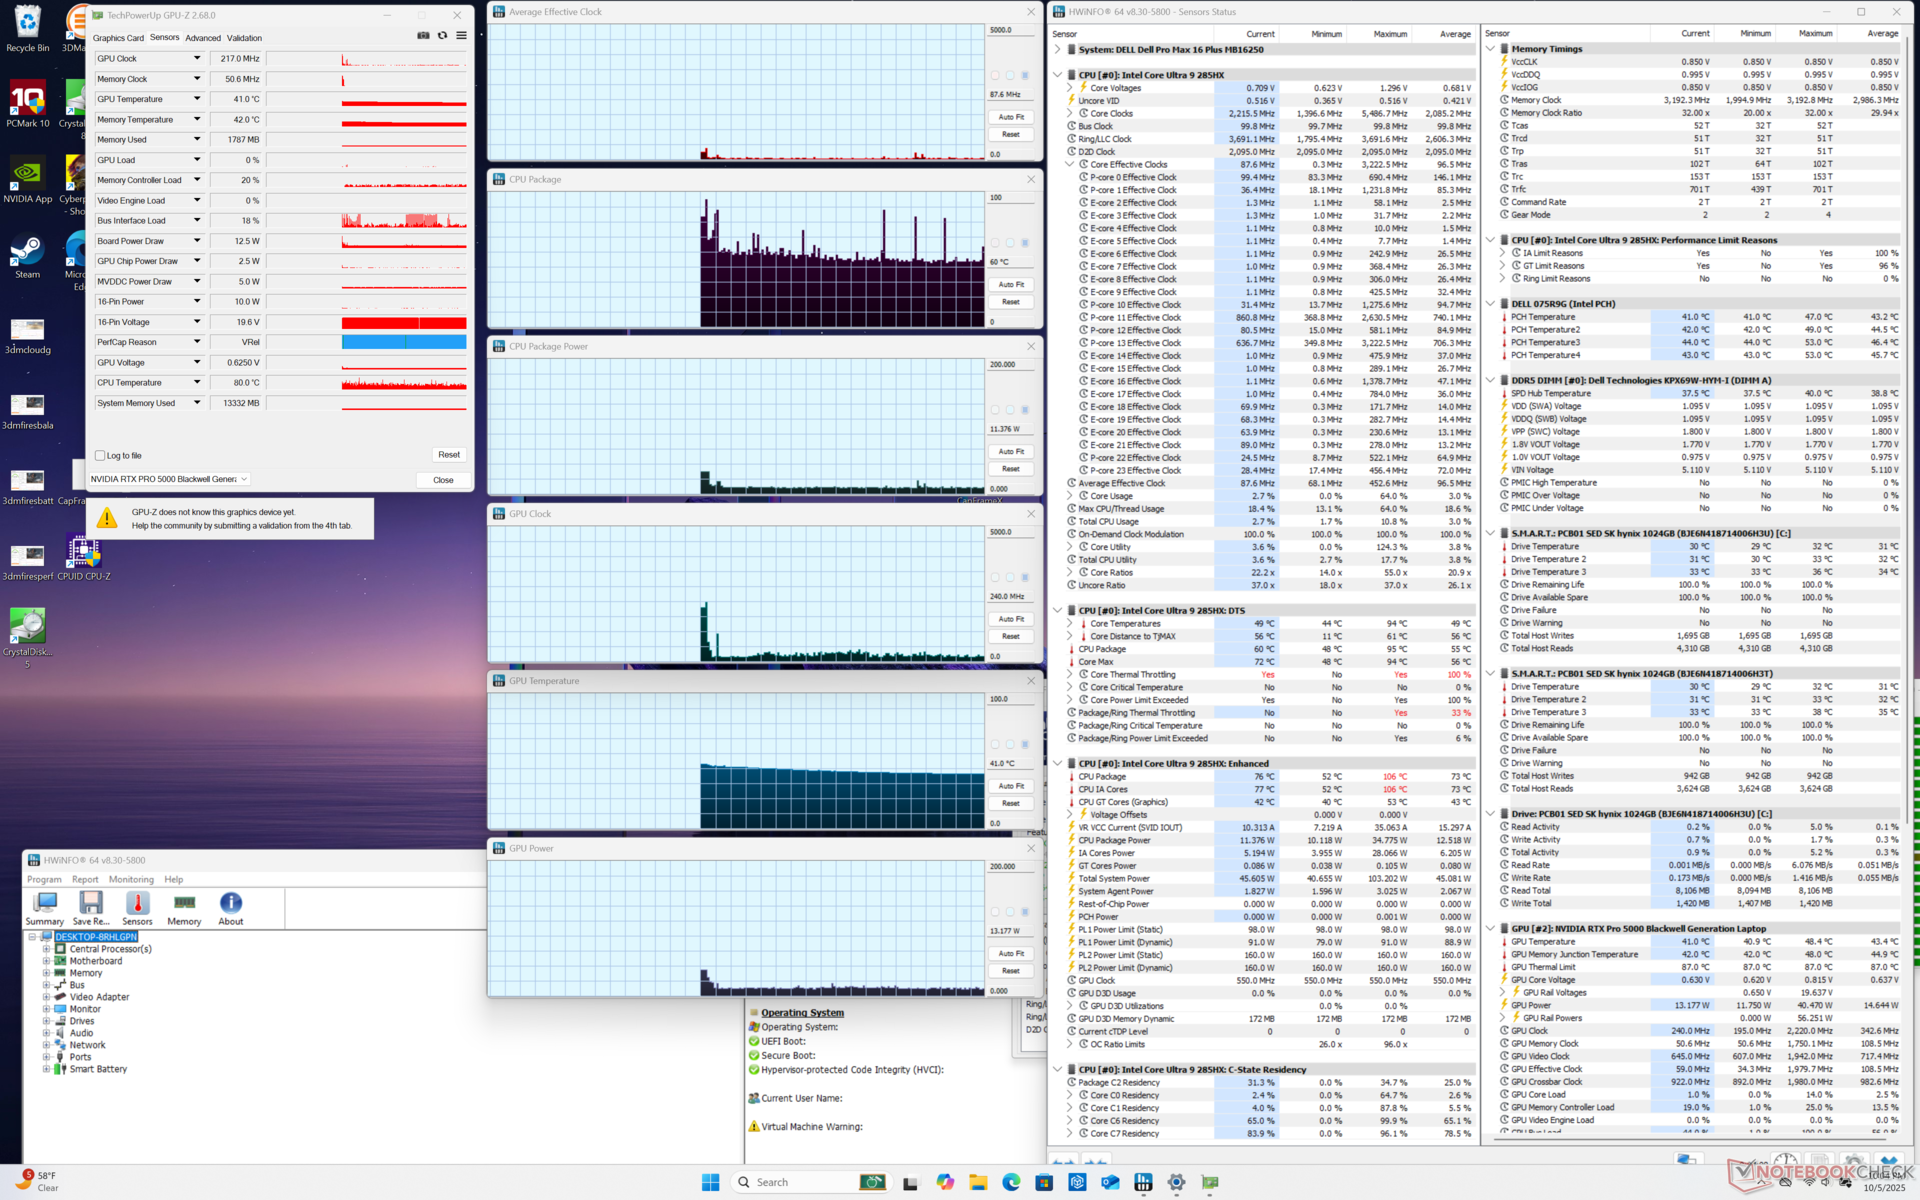Expand the Video Adapter tree node

click(x=46, y=997)
